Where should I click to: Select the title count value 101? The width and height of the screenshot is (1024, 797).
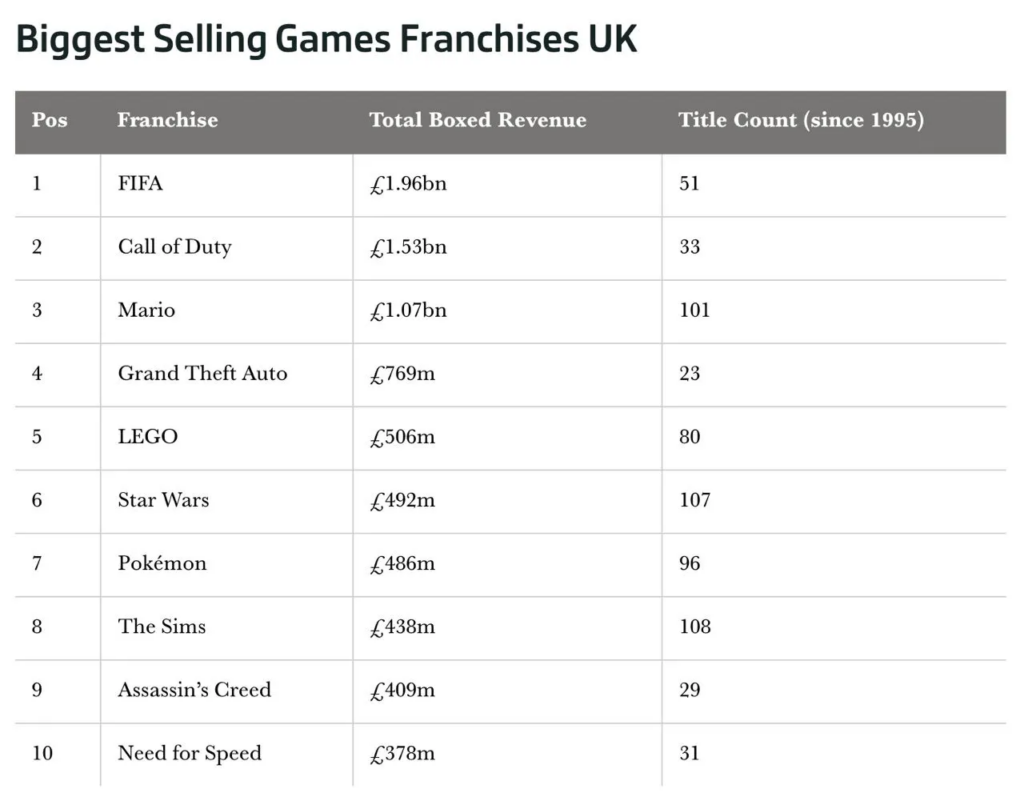[694, 310]
